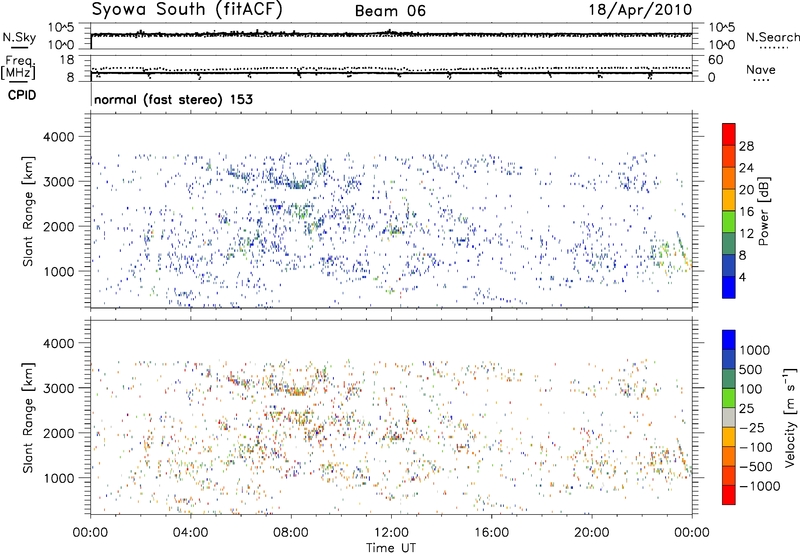Click the 'Beam 06' label

pyautogui.click(x=390, y=11)
